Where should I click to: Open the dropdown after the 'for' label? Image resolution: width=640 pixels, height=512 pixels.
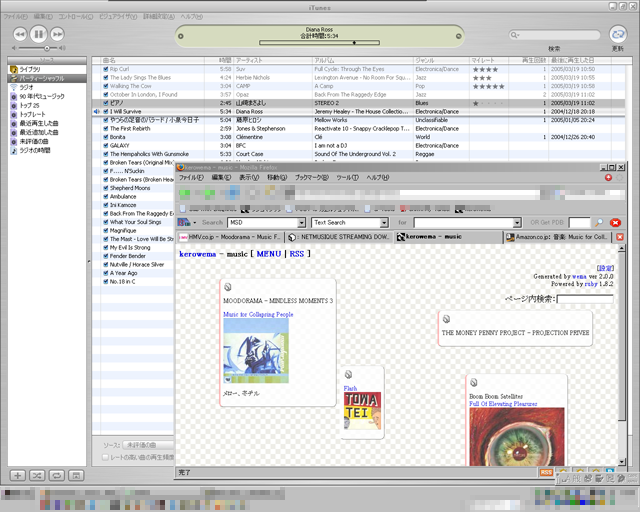517,223
